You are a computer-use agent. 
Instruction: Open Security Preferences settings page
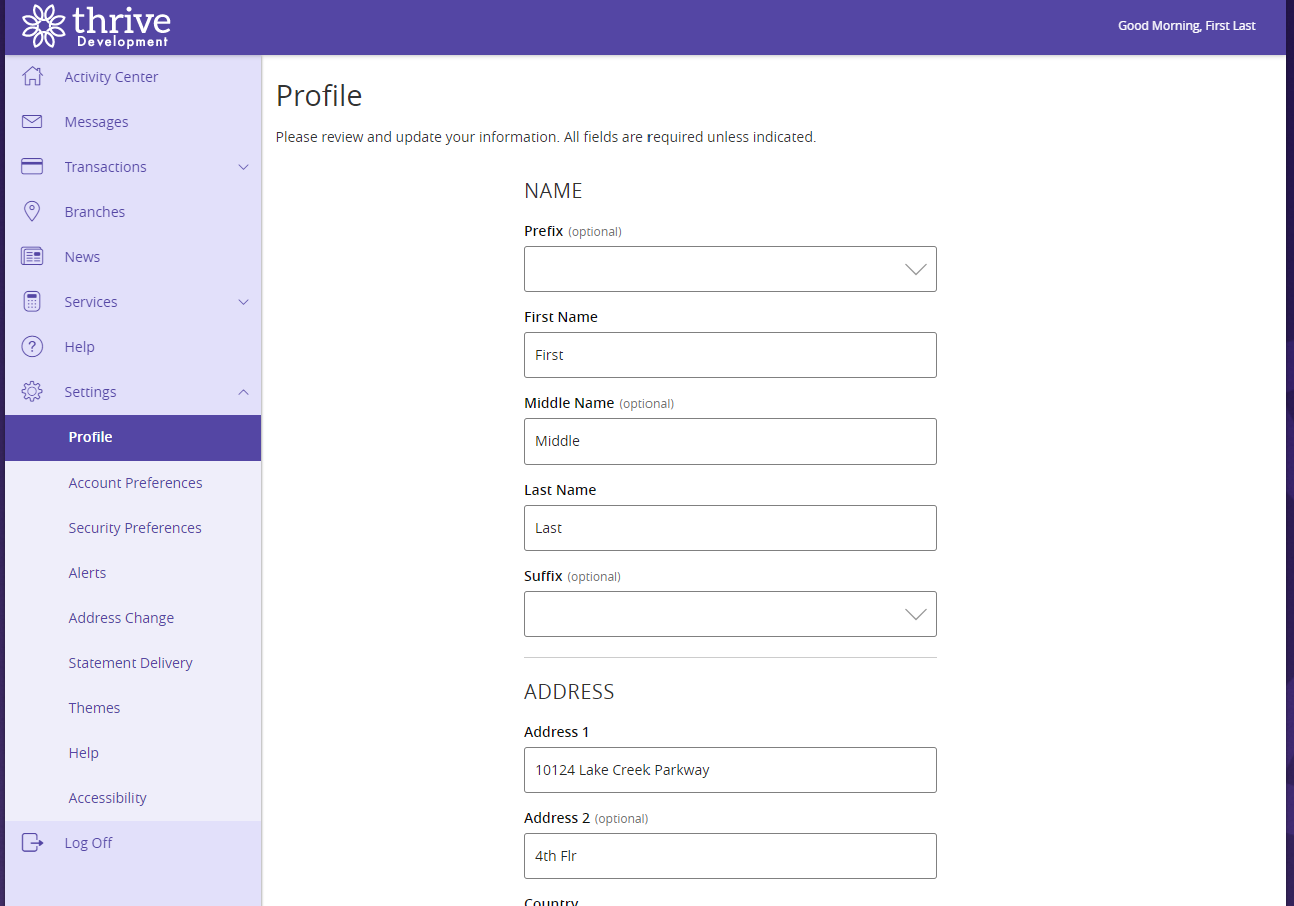click(133, 528)
